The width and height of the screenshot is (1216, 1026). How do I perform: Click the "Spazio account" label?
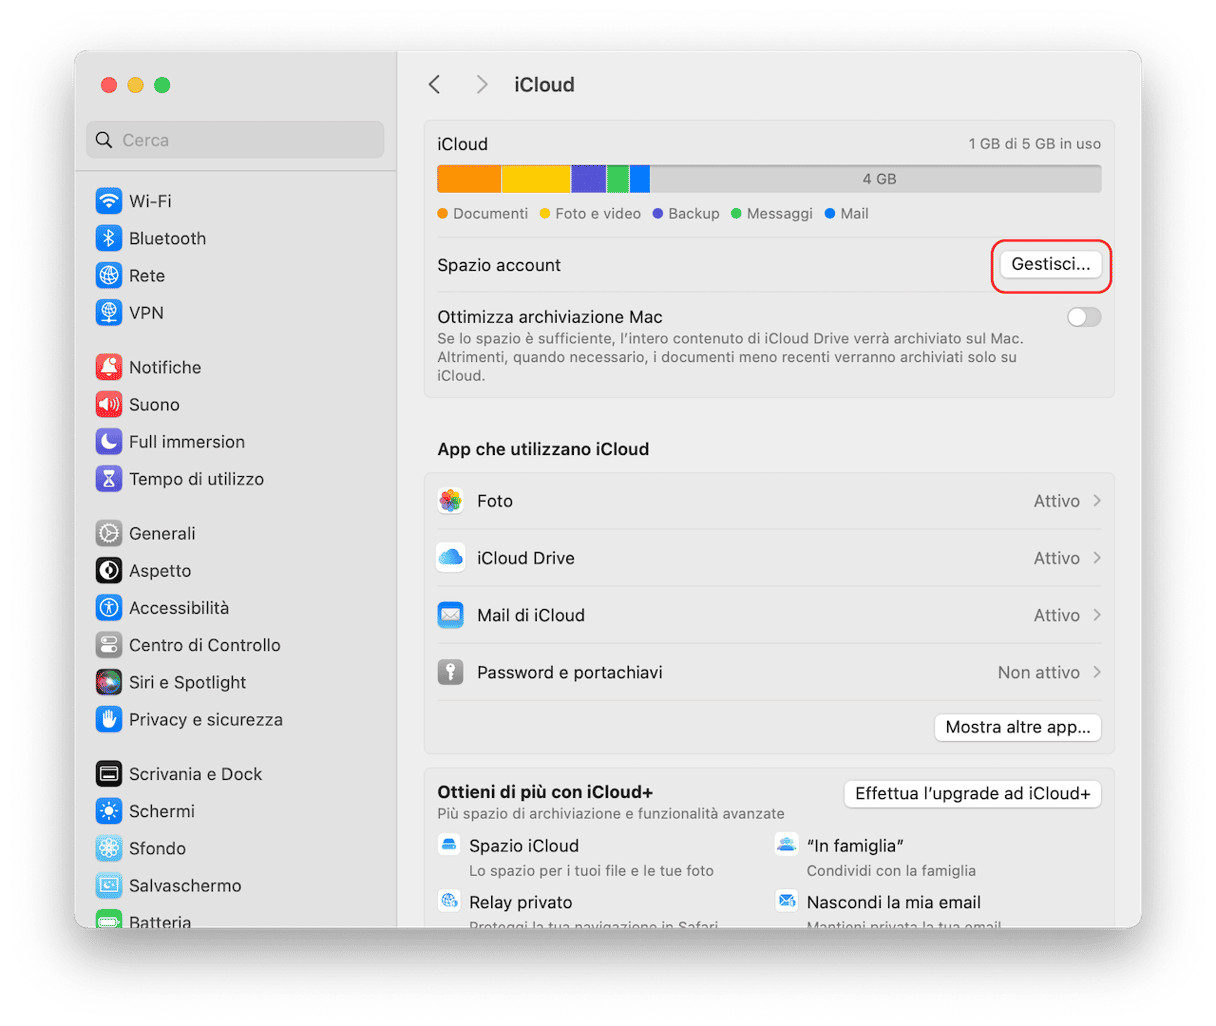point(499,265)
